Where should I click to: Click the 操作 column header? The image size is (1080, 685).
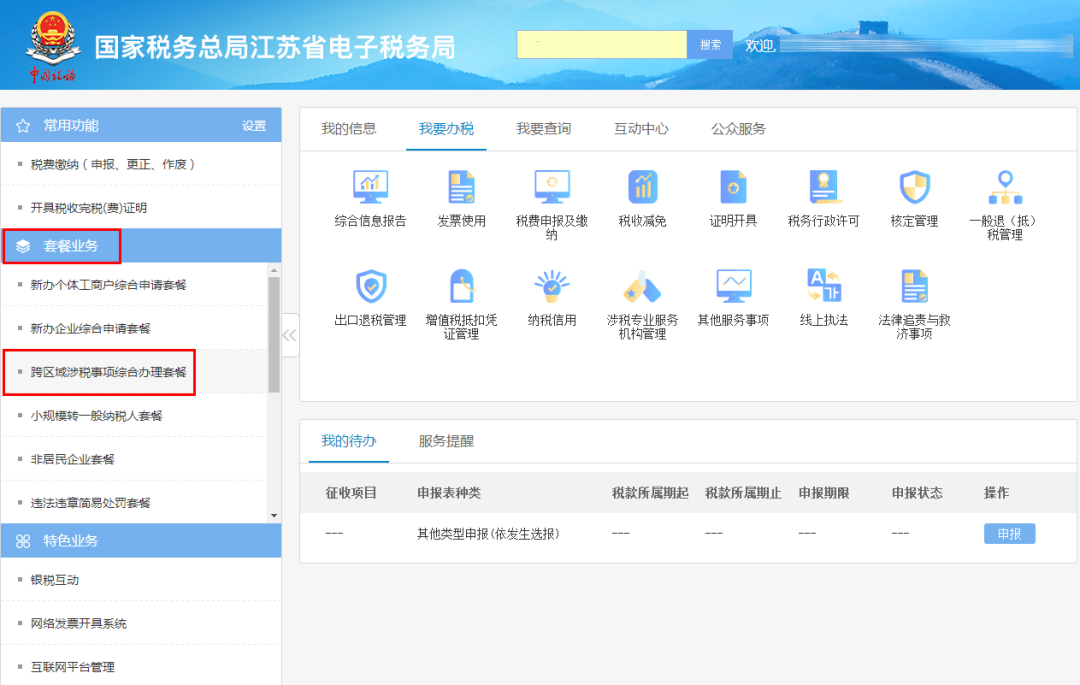pyautogui.click(x=996, y=493)
